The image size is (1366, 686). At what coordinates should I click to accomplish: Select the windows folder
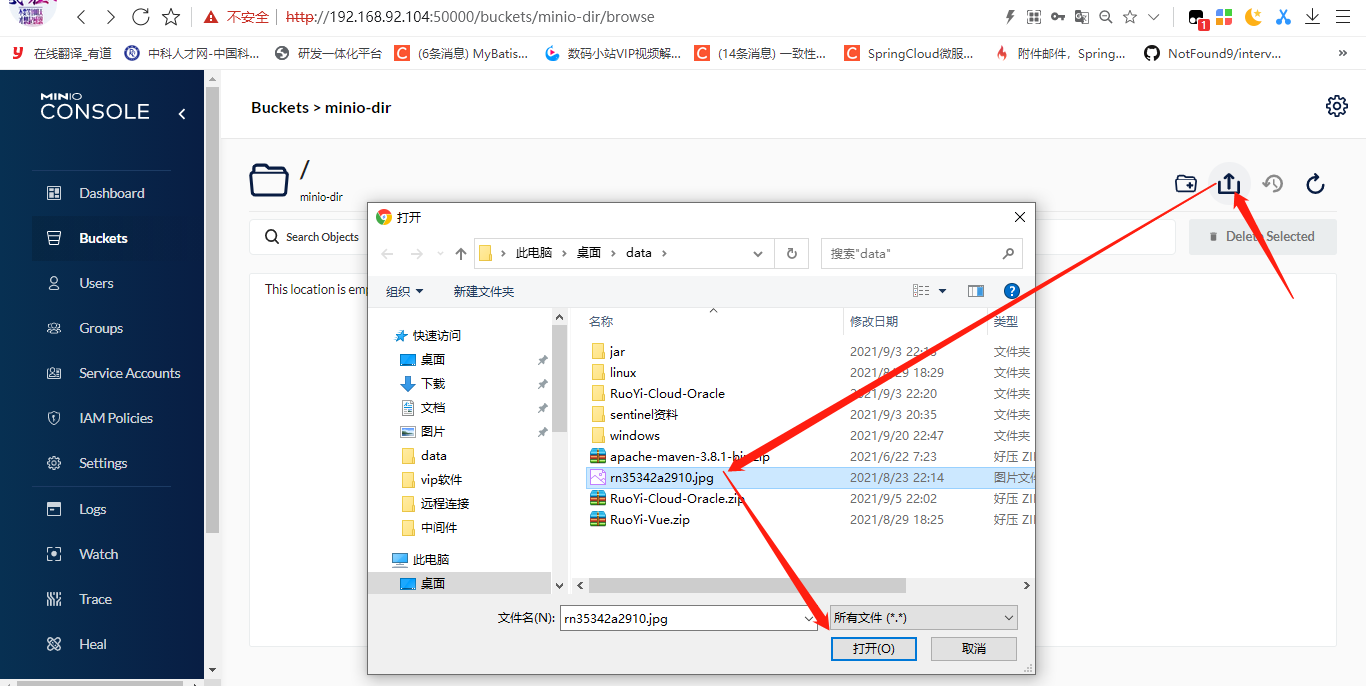coord(634,435)
